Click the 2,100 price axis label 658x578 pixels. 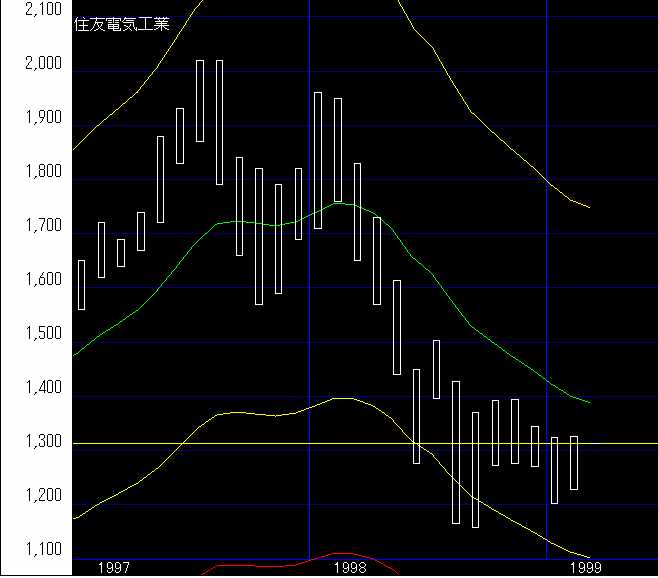pos(41,10)
